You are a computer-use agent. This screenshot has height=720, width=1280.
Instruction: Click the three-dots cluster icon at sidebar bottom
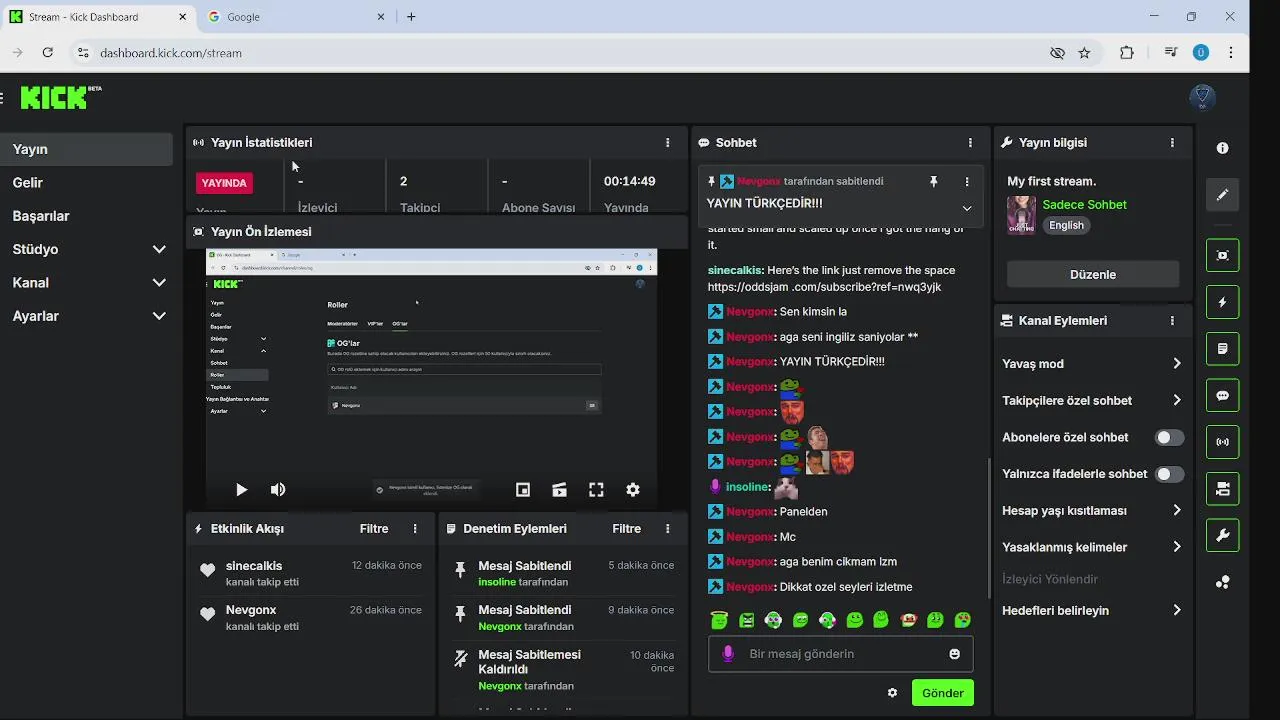click(x=1222, y=582)
